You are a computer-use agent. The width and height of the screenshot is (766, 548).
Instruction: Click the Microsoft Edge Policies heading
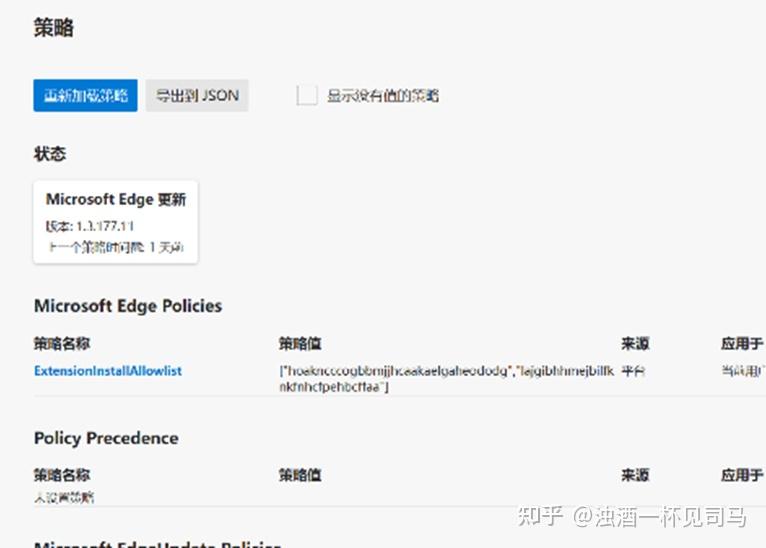pyautogui.click(x=128, y=306)
